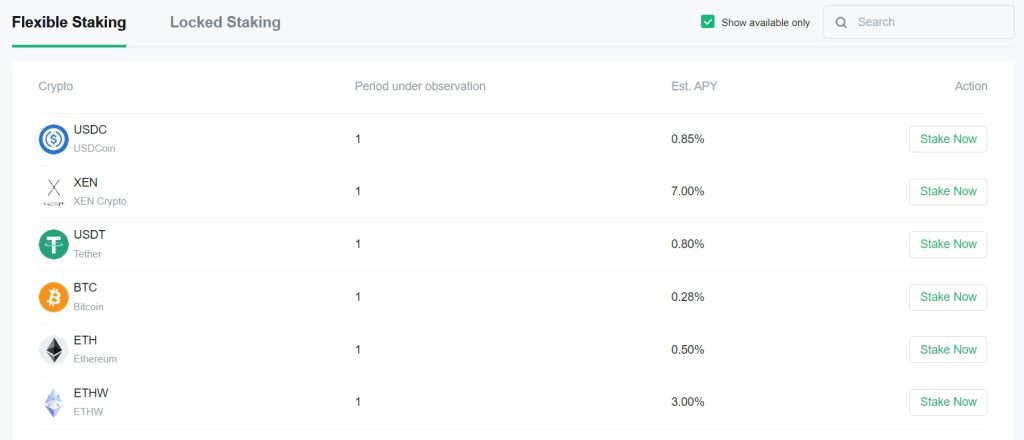Click the USDC coin icon
This screenshot has width=1024, height=440.
[53, 139]
